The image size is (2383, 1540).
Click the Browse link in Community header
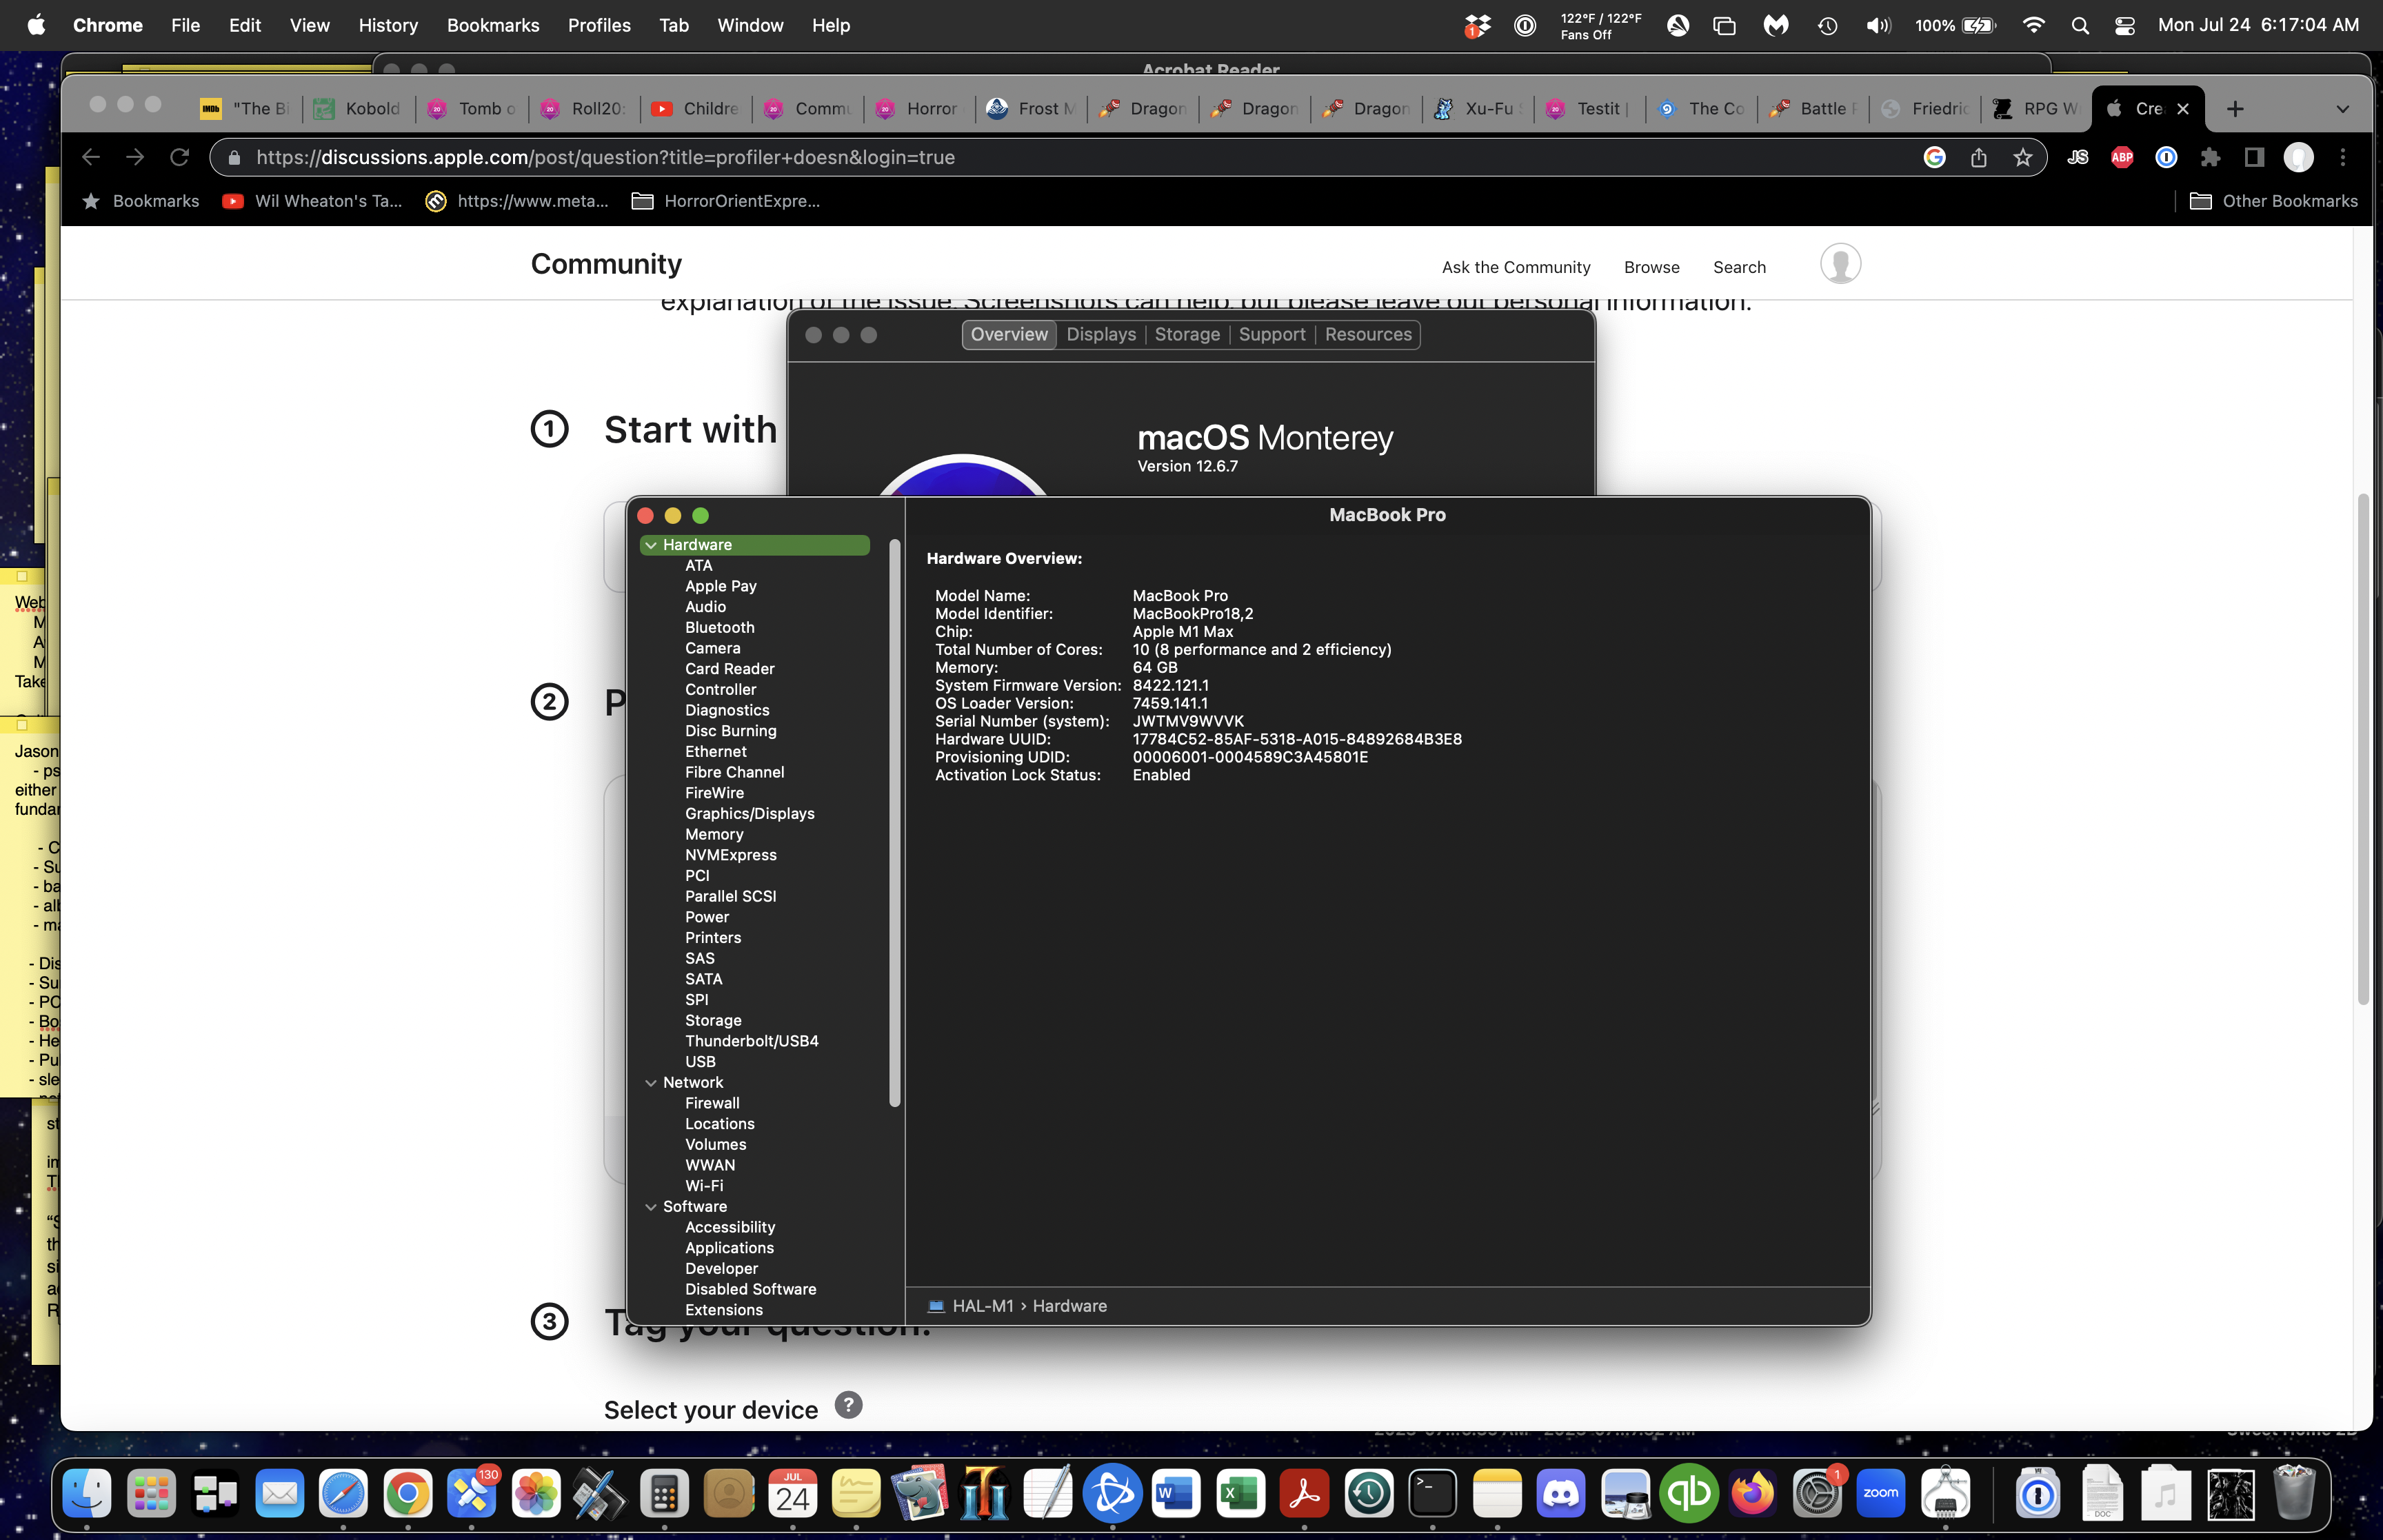tap(1651, 267)
